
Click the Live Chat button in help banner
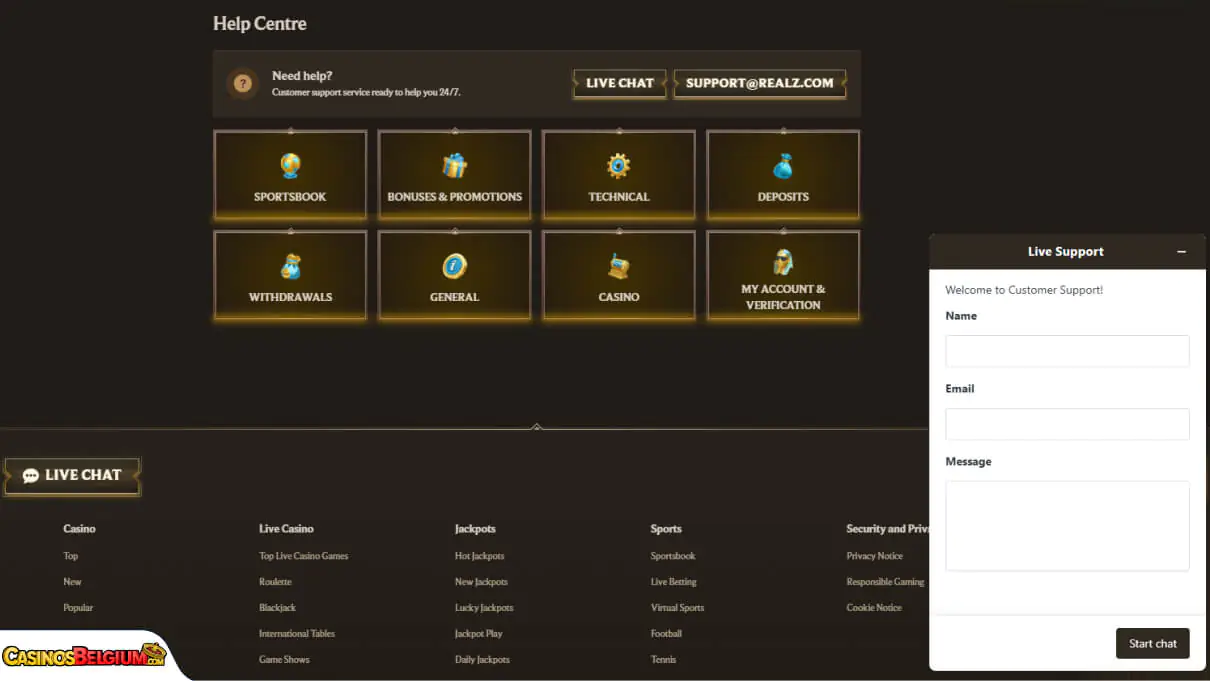(620, 83)
